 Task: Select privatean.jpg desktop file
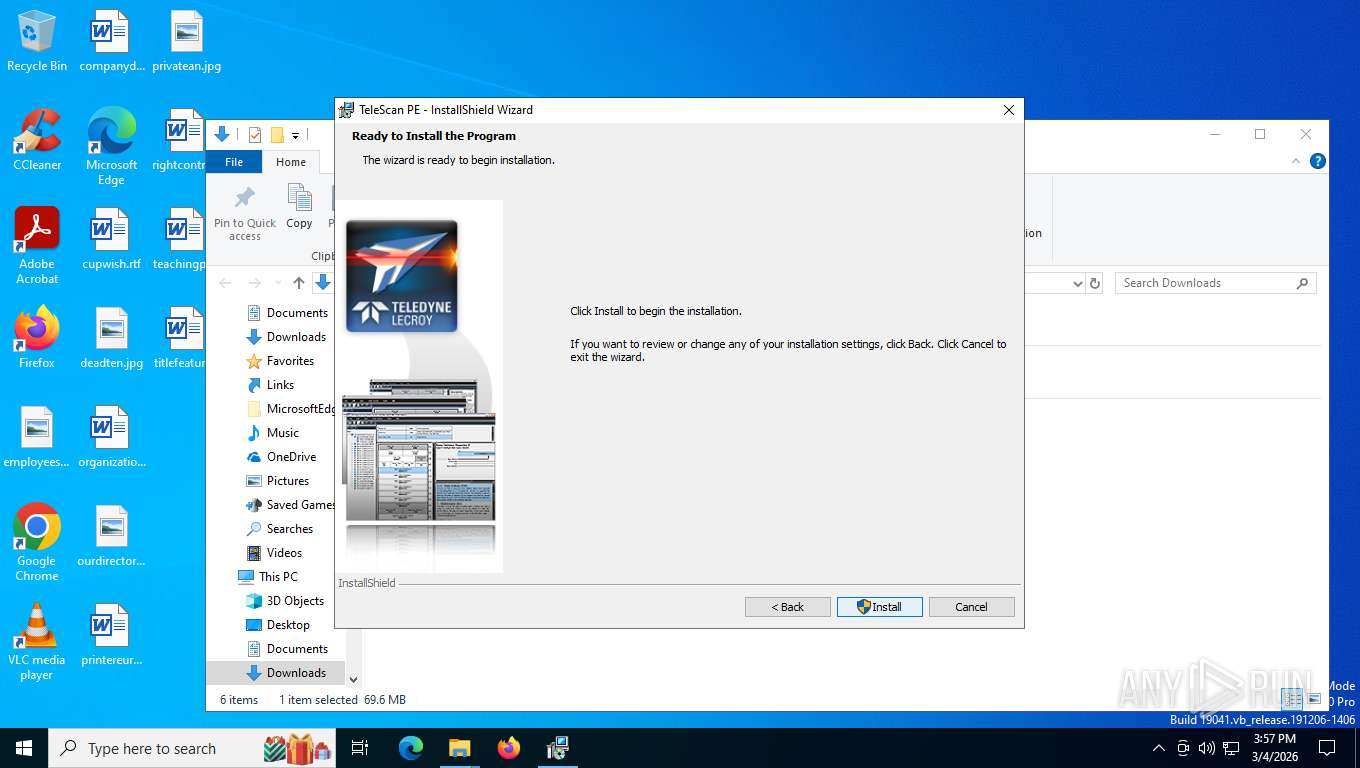tap(186, 41)
